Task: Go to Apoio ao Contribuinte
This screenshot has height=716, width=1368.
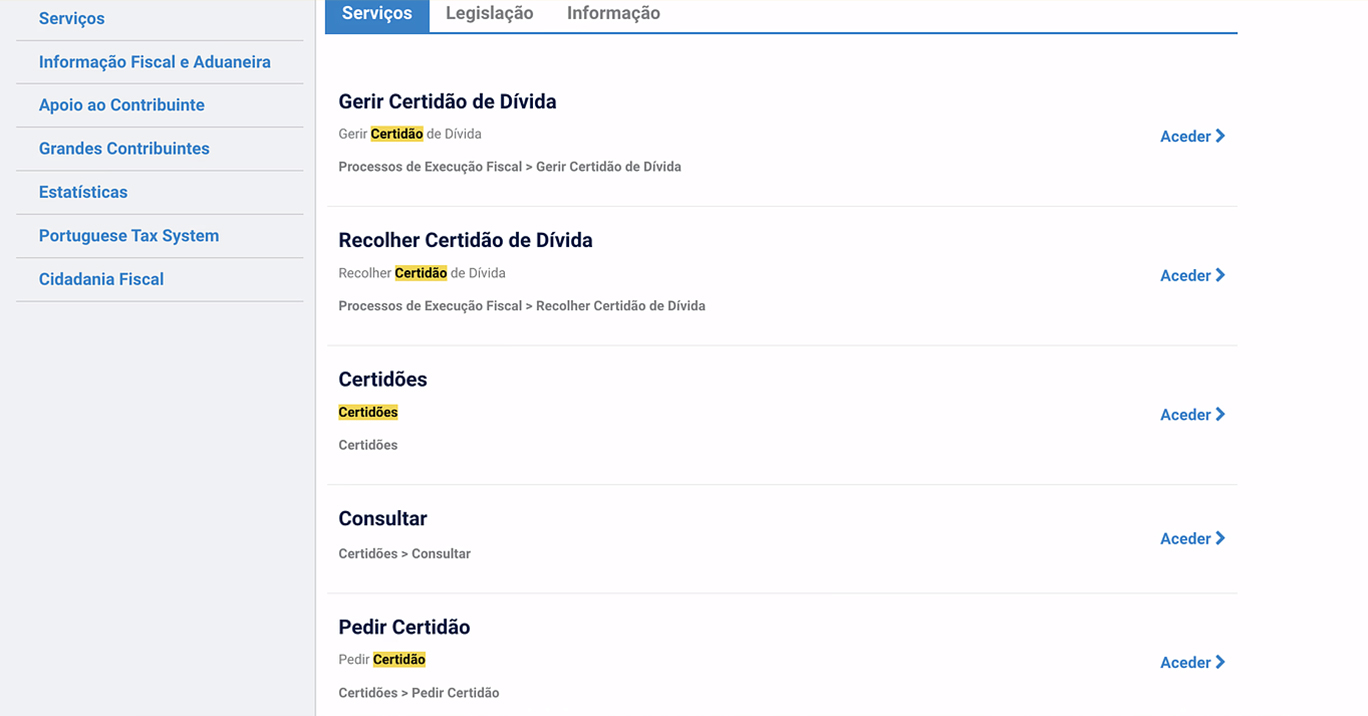Action: click(122, 105)
